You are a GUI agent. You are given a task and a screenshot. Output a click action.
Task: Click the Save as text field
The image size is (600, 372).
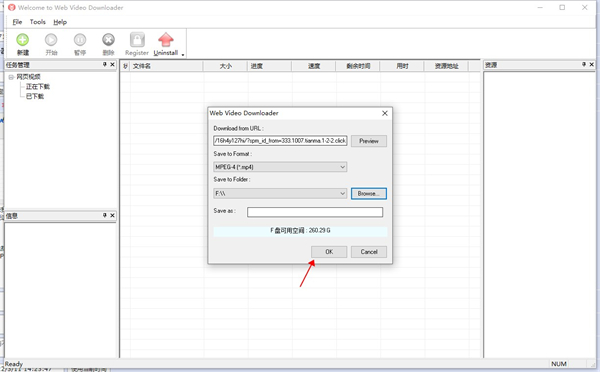coord(315,212)
